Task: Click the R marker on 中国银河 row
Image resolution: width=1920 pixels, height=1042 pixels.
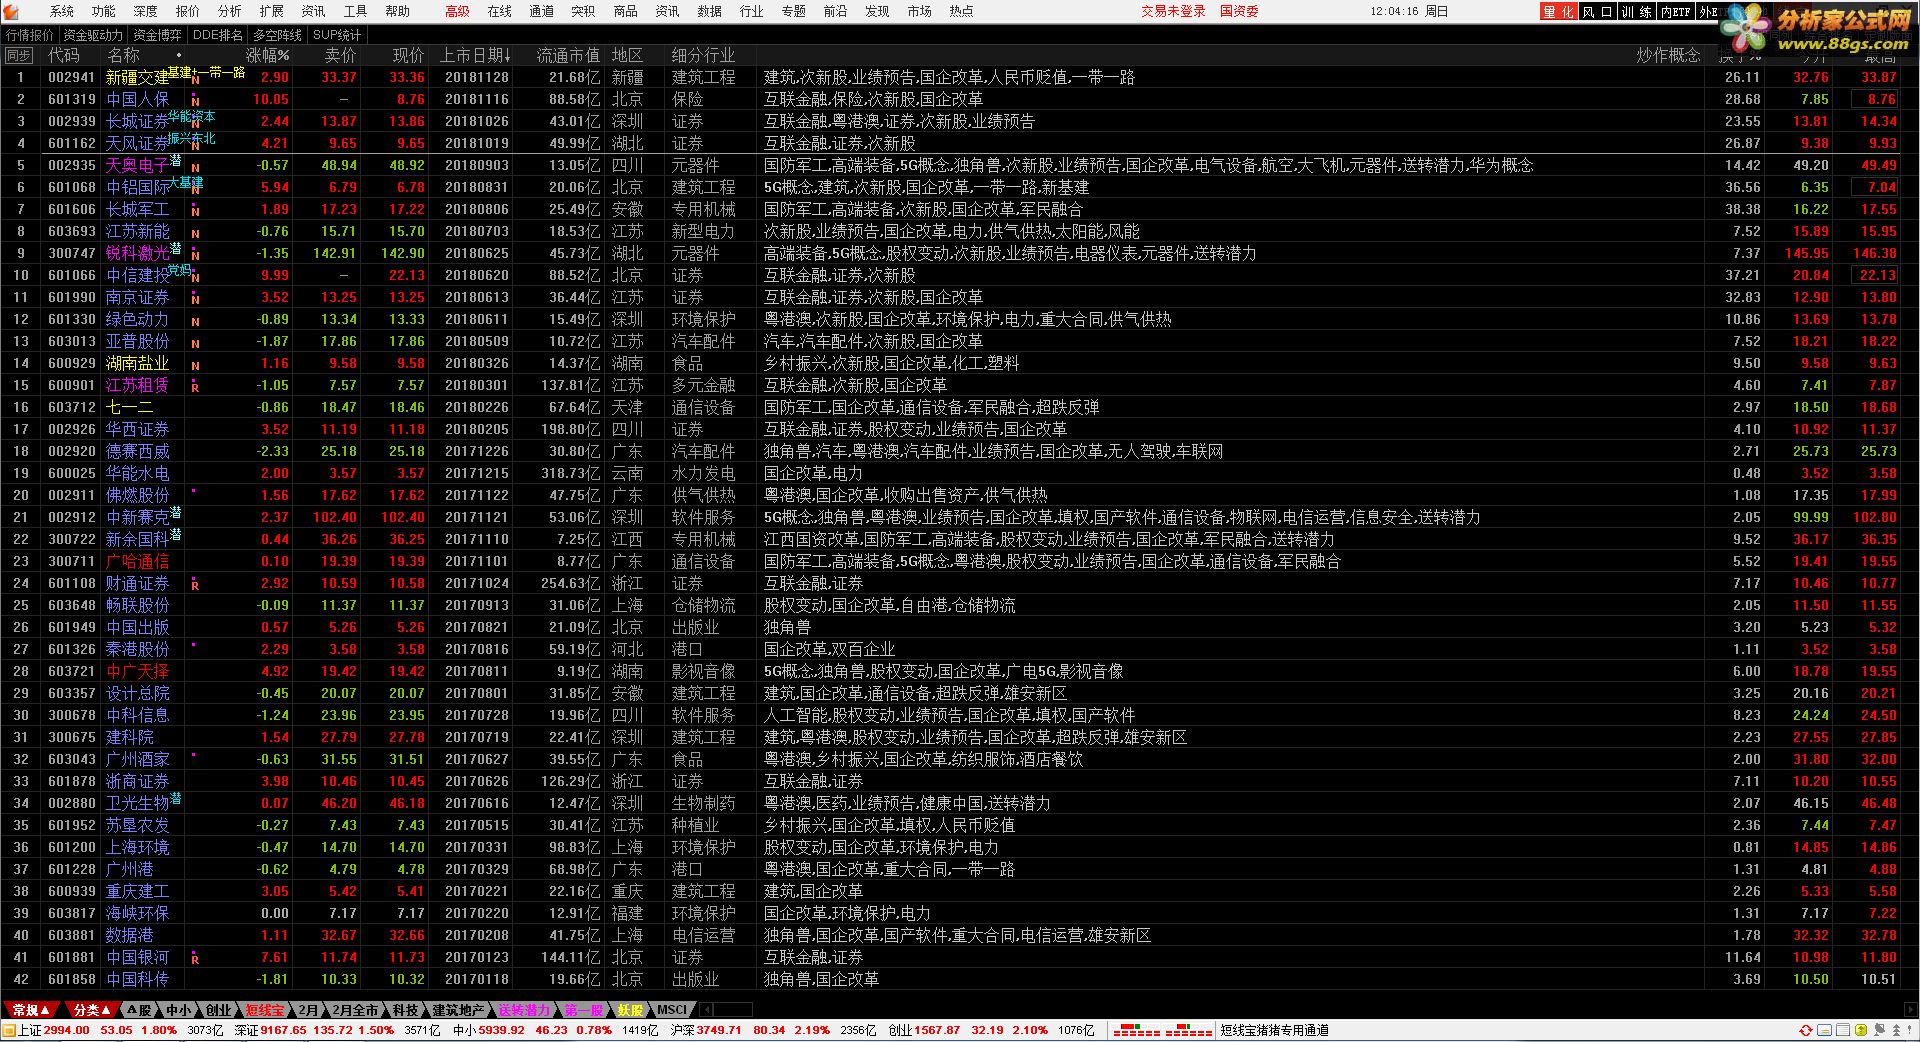Action: [195, 958]
